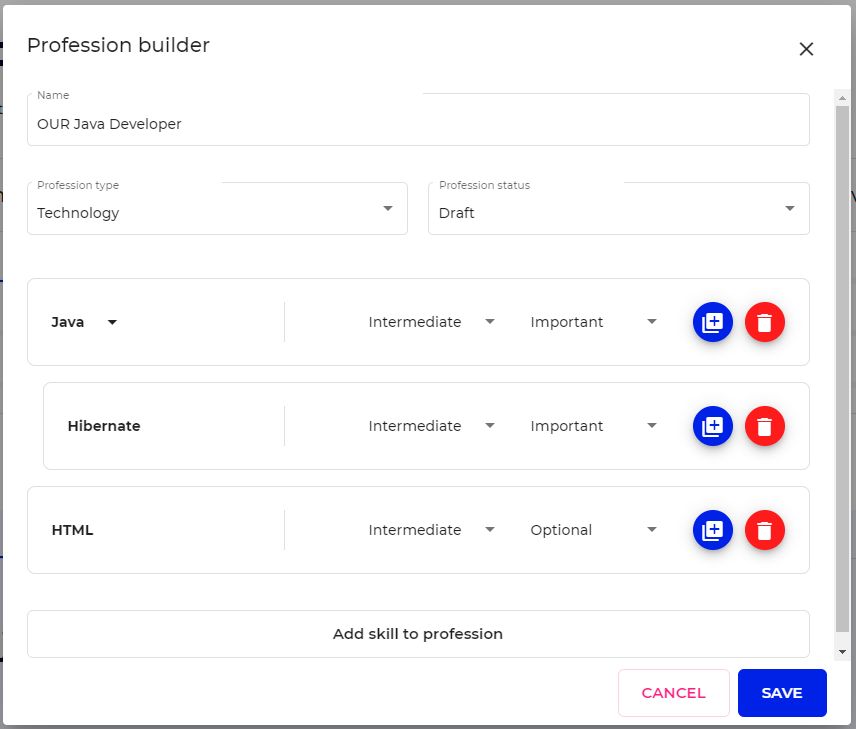
Task: Collapse the Java skill using its arrow
Action: click(112, 322)
